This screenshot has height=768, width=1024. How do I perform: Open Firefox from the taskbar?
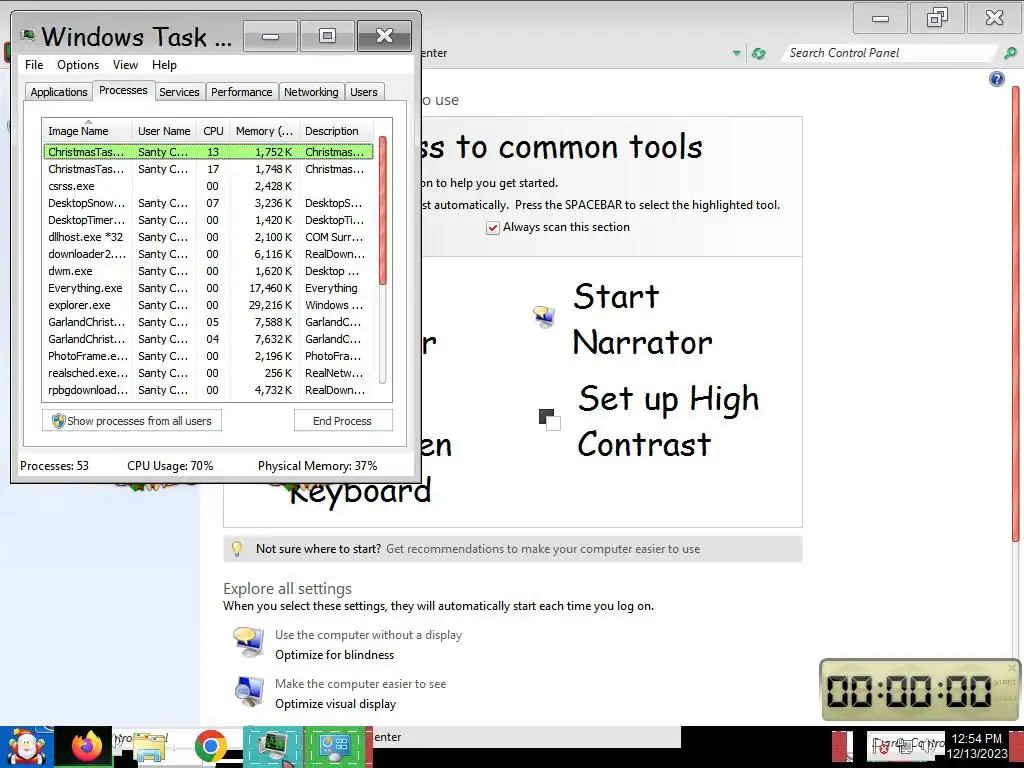(x=87, y=746)
